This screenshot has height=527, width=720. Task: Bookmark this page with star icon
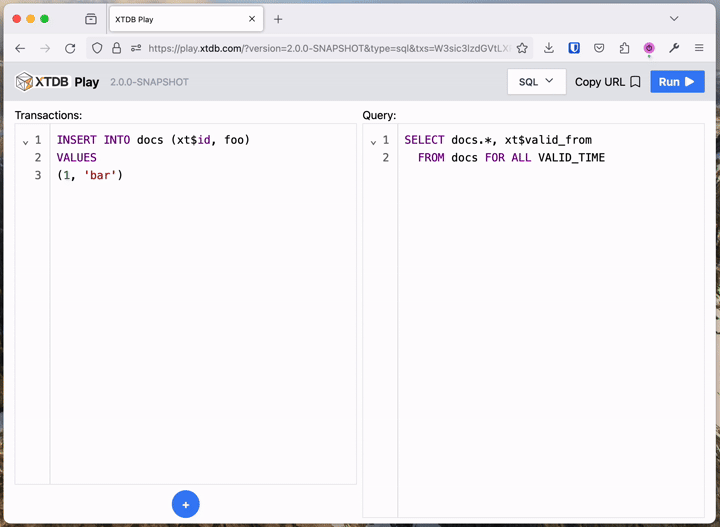coord(522,48)
